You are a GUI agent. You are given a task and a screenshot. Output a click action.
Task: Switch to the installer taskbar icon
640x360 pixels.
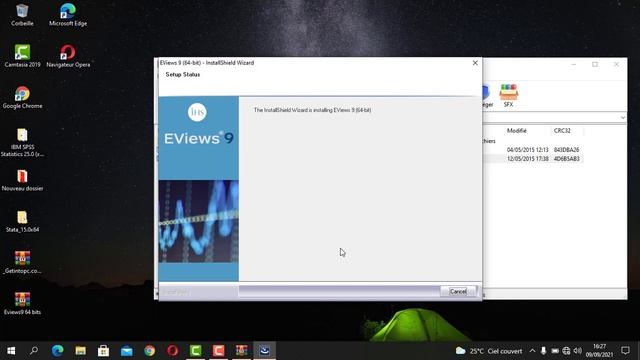click(264, 351)
